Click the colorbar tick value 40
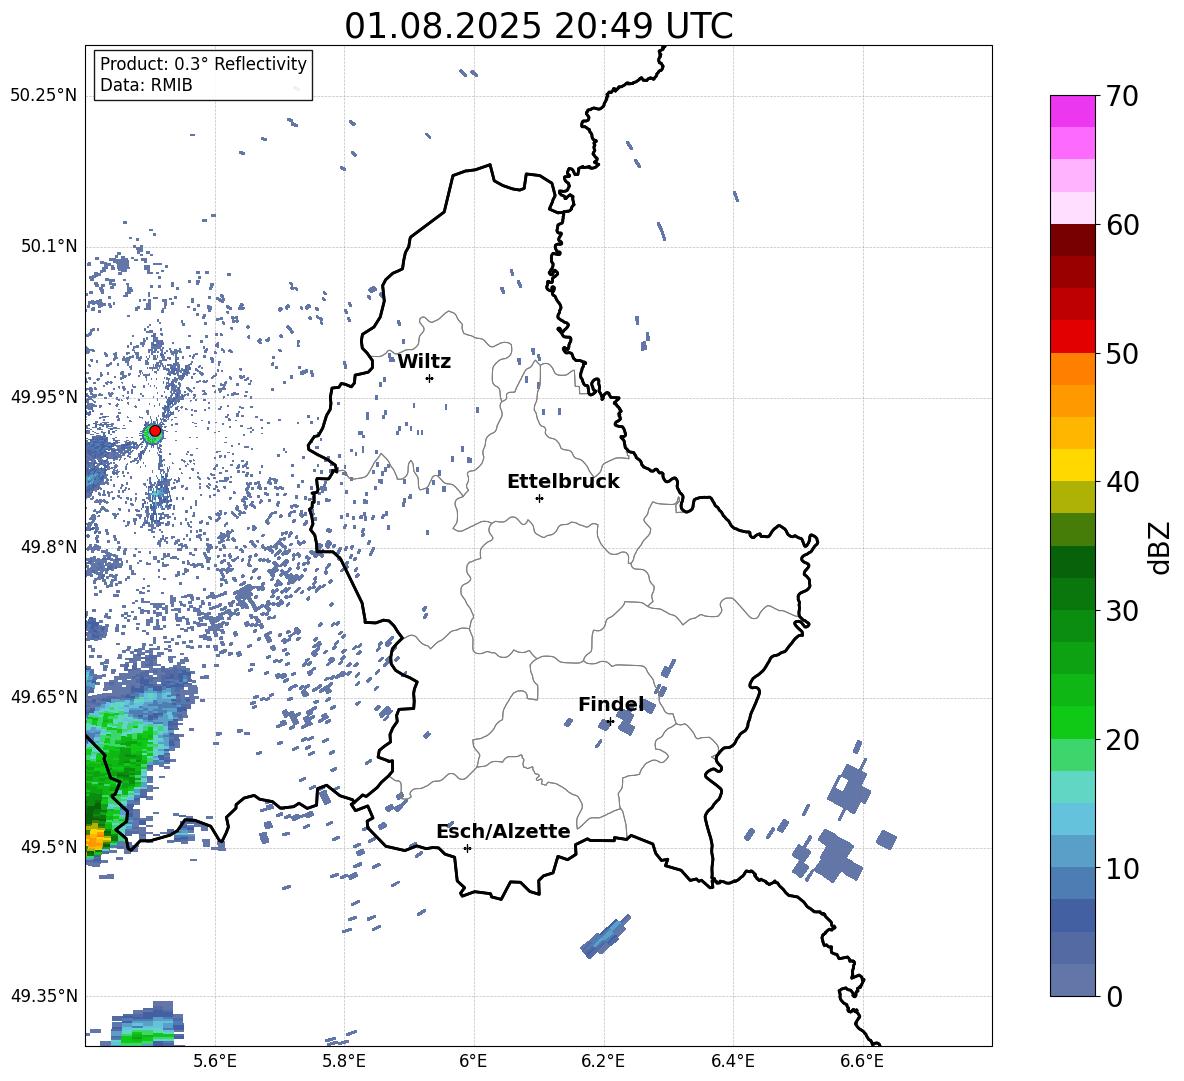The image size is (1184, 1081). pyautogui.click(x=1122, y=482)
